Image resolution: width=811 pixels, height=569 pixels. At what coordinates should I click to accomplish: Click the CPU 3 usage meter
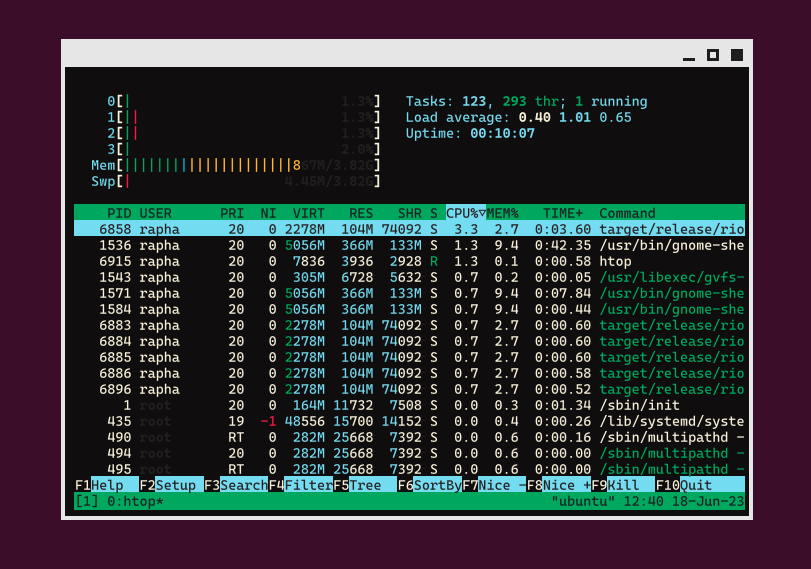click(x=244, y=149)
